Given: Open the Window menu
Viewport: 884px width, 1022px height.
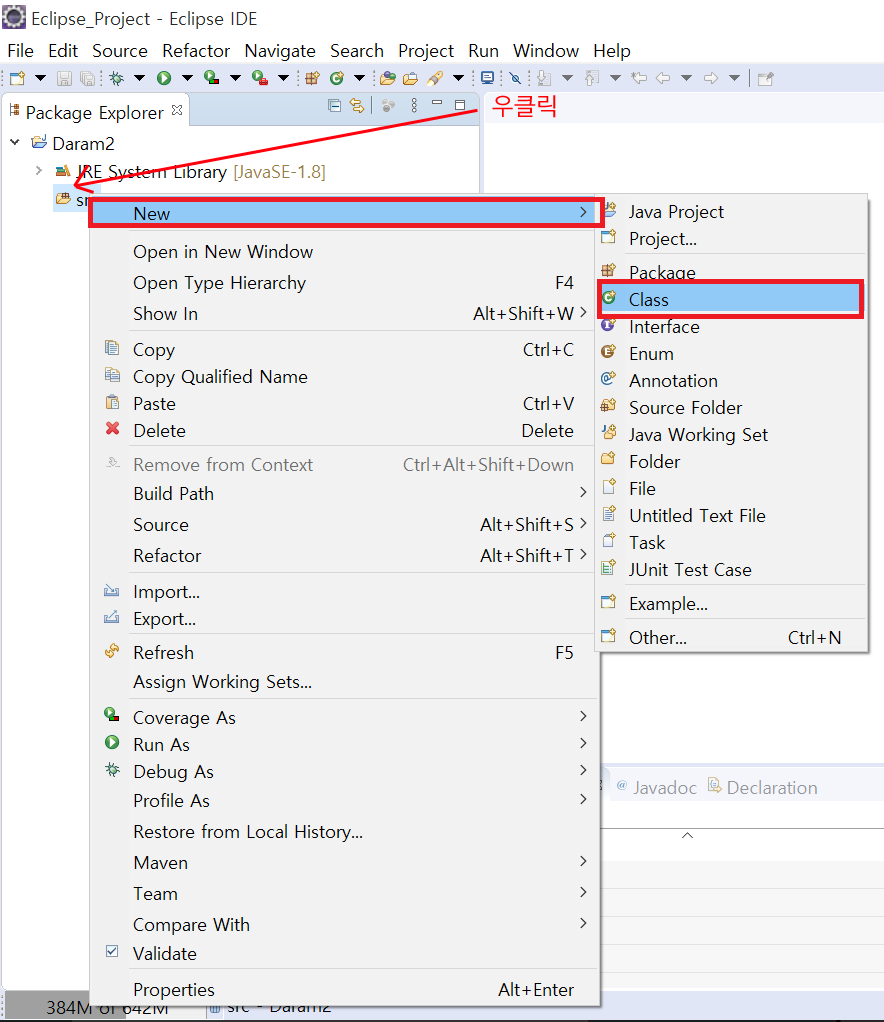Looking at the screenshot, I should [x=546, y=51].
